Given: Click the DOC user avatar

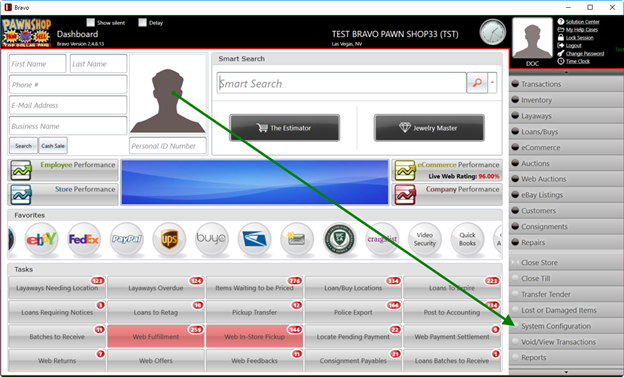Looking at the screenshot, I should pos(532,39).
